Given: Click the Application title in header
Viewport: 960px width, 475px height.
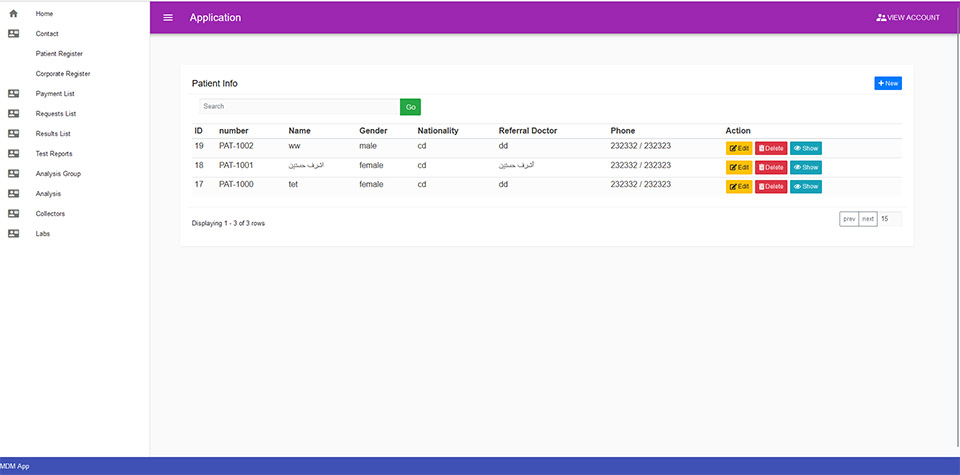Looking at the screenshot, I should point(216,18).
